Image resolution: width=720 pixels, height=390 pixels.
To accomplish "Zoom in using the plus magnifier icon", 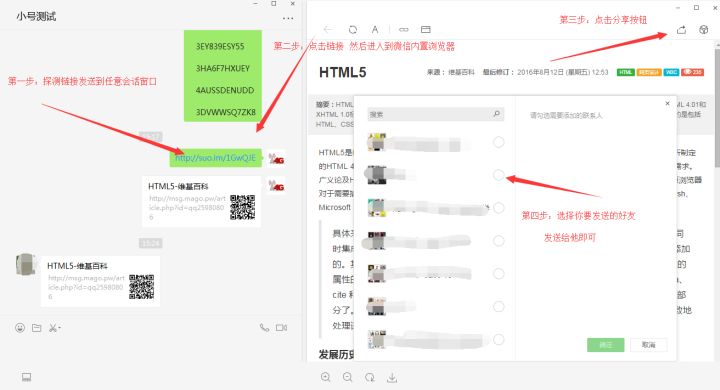I will (326, 377).
